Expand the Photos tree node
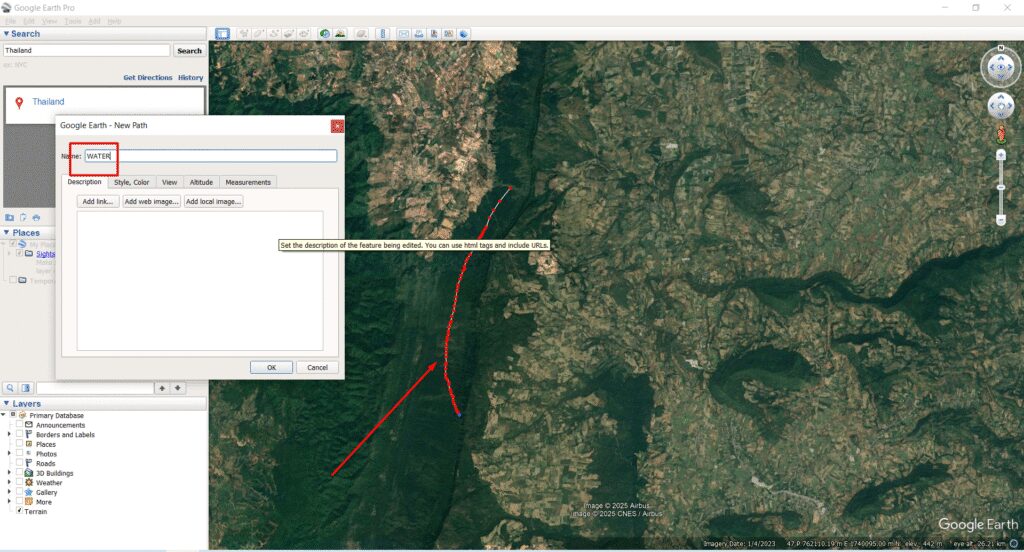The height and width of the screenshot is (552, 1024). [9, 453]
